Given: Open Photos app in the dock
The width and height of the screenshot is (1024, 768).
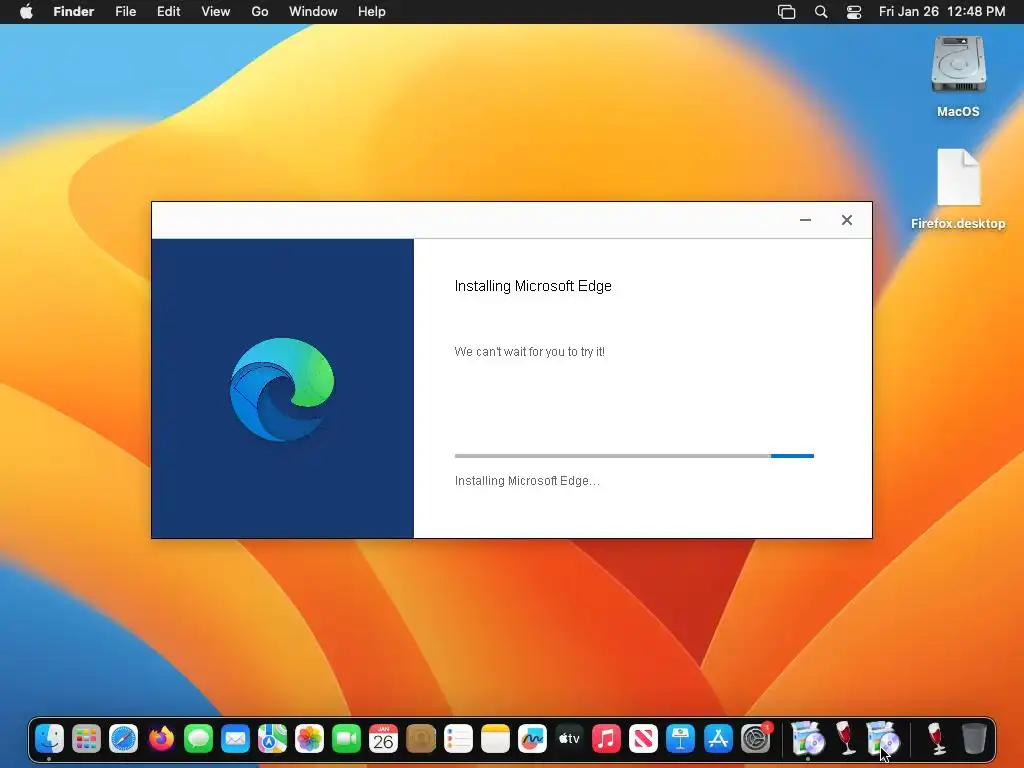Looking at the screenshot, I should click(310, 739).
